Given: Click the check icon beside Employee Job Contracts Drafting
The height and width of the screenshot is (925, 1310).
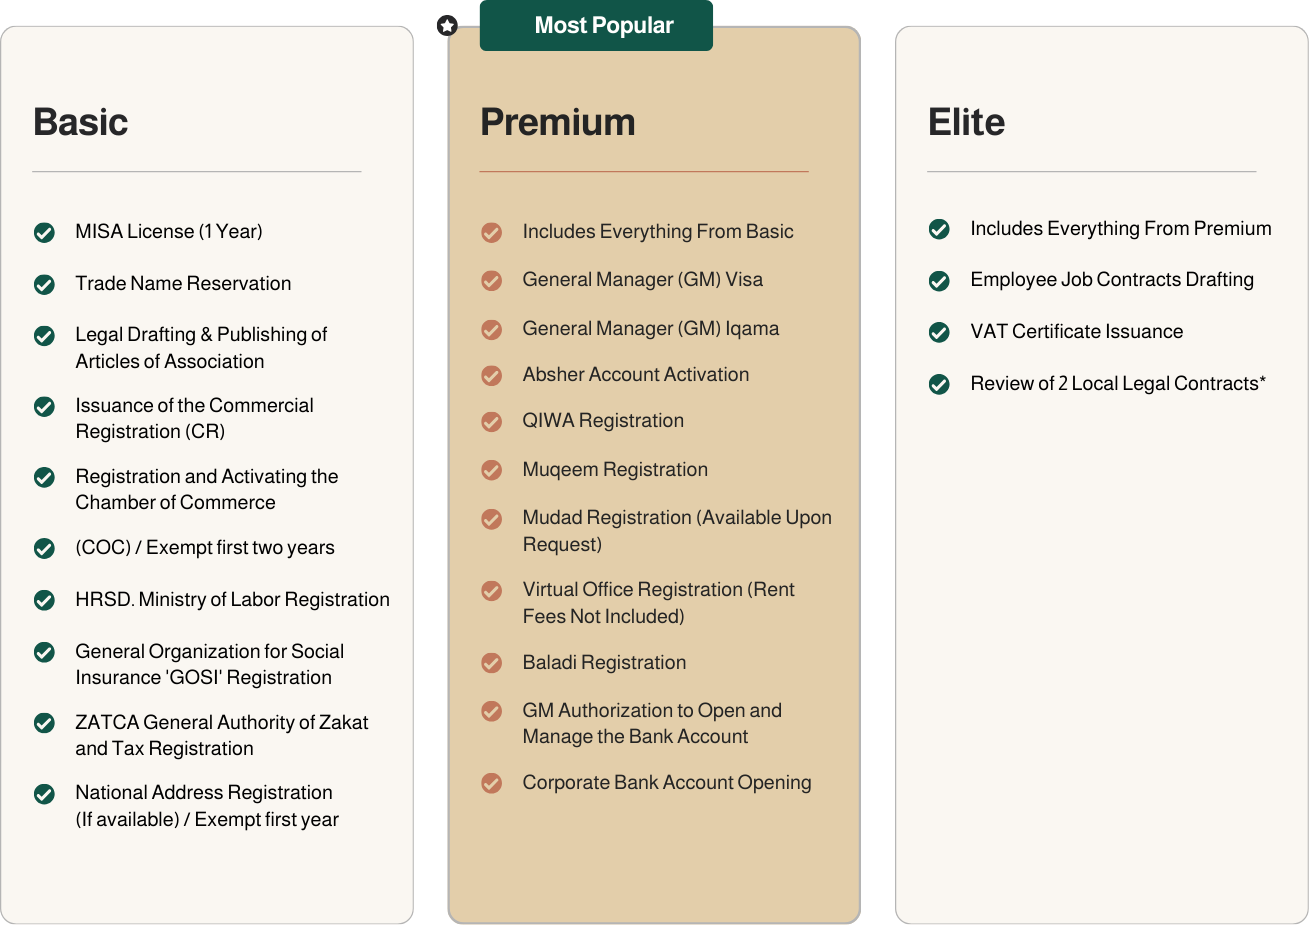Looking at the screenshot, I should [x=939, y=281].
